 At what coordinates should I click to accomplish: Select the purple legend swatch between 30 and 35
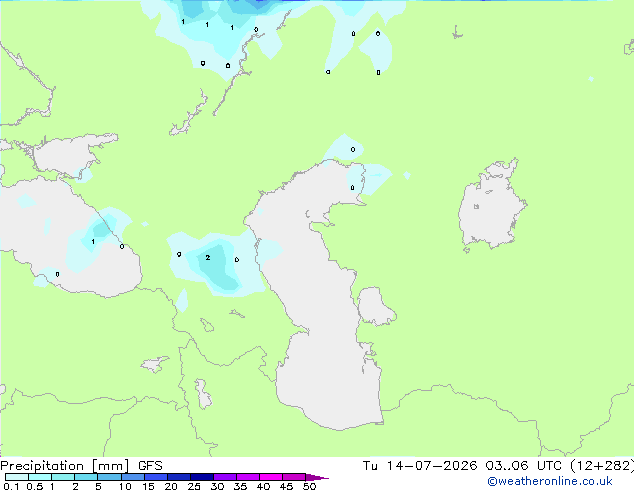[224, 477]
